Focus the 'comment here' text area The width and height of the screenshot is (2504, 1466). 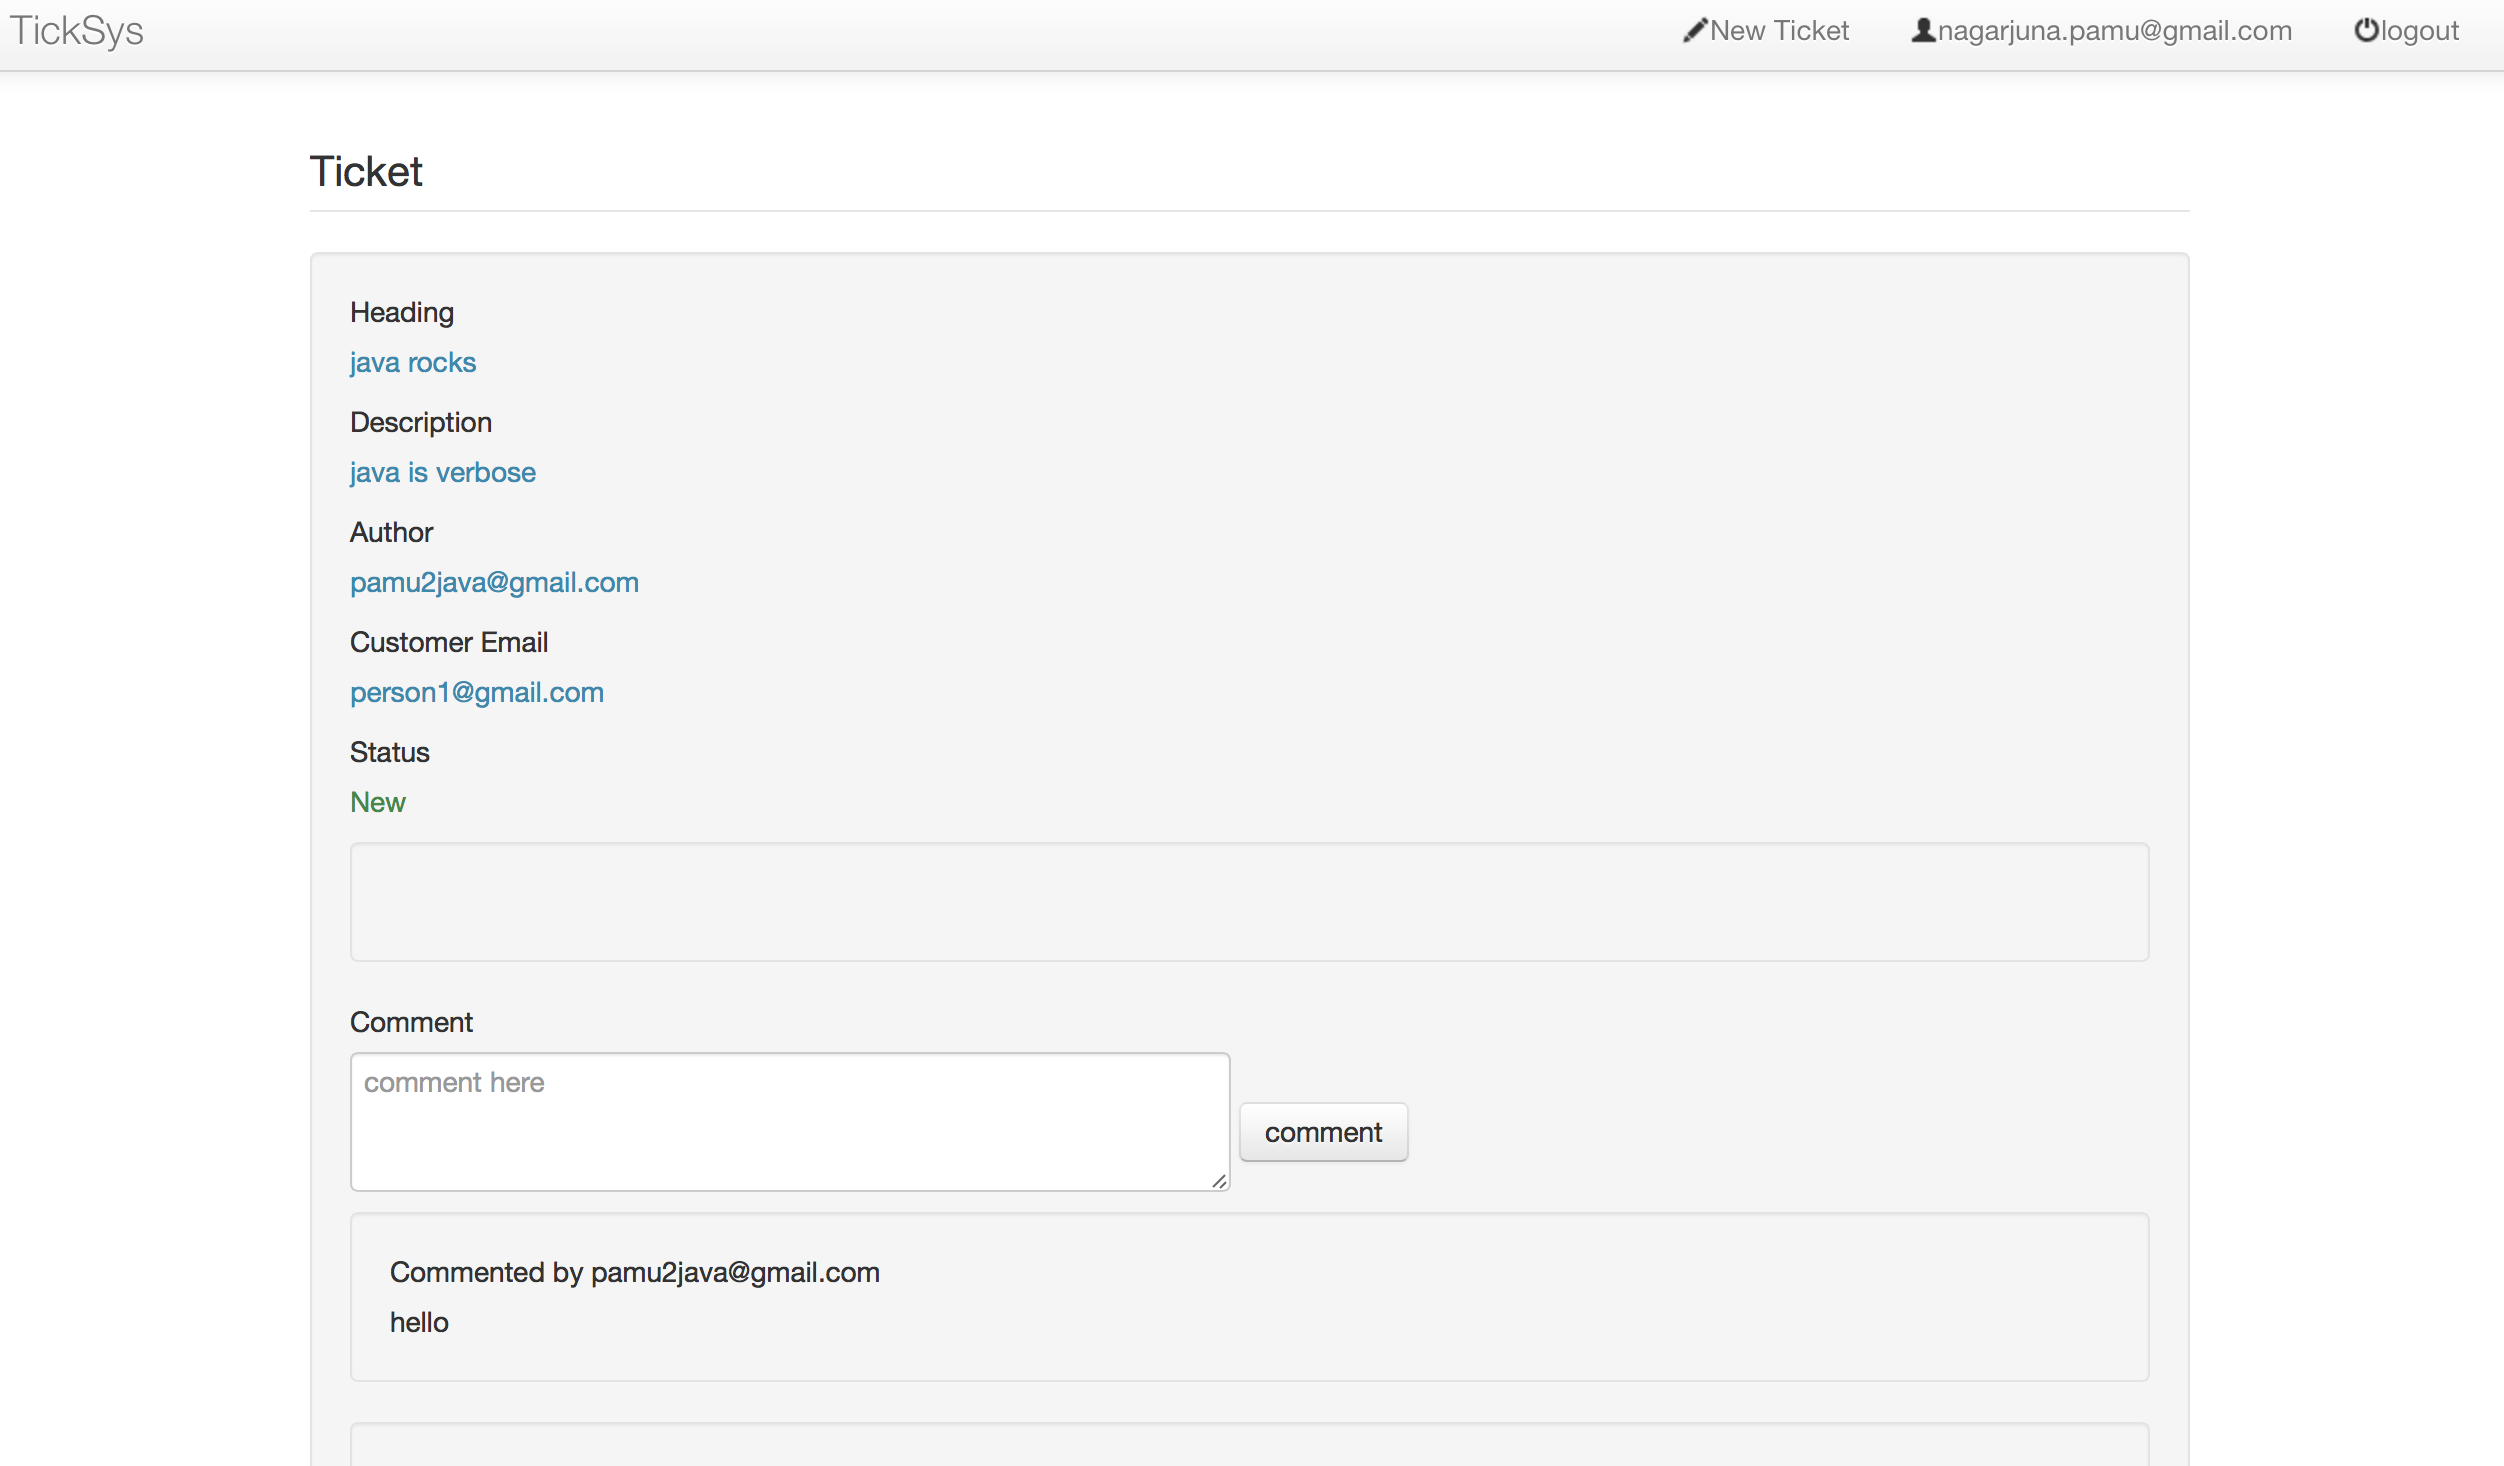[788, 1121]
